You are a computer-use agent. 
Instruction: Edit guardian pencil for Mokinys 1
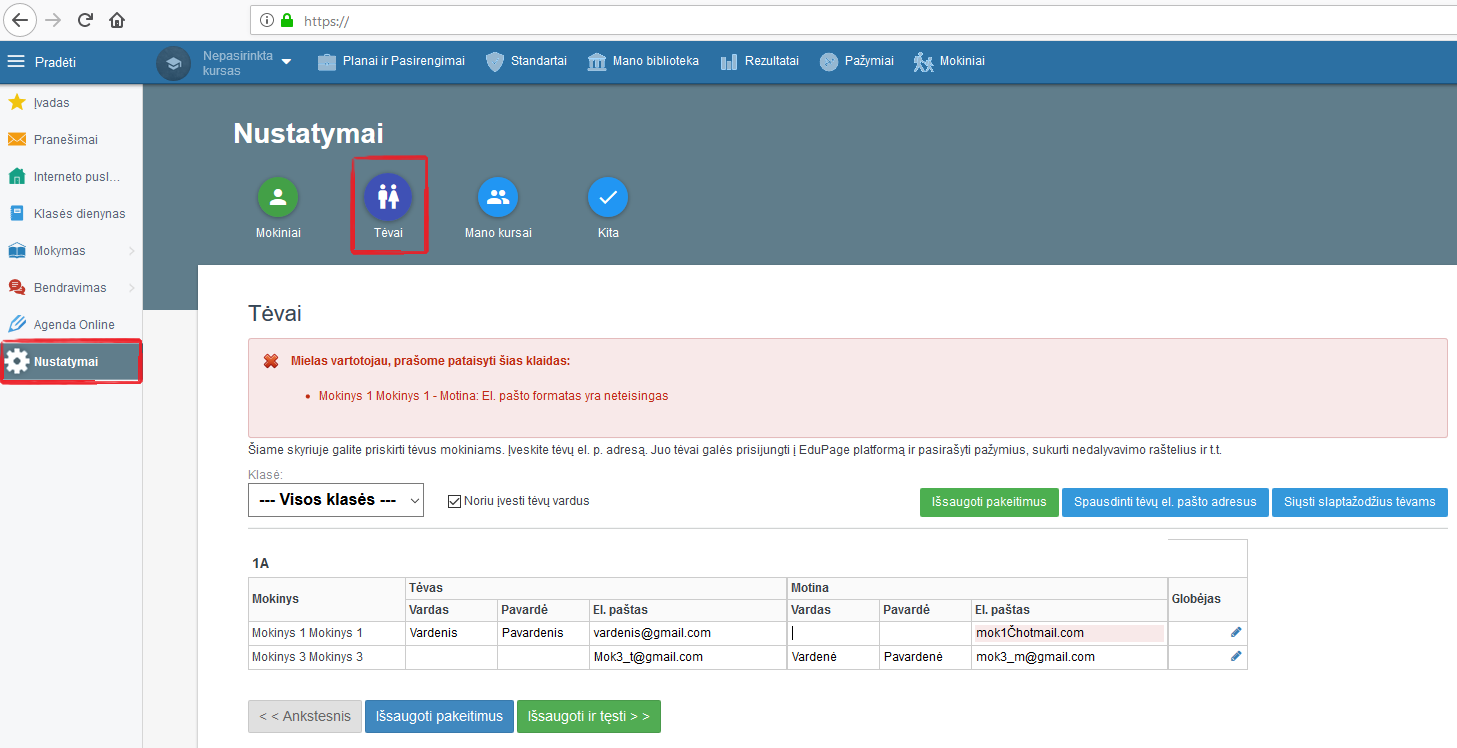point(1236,632)
